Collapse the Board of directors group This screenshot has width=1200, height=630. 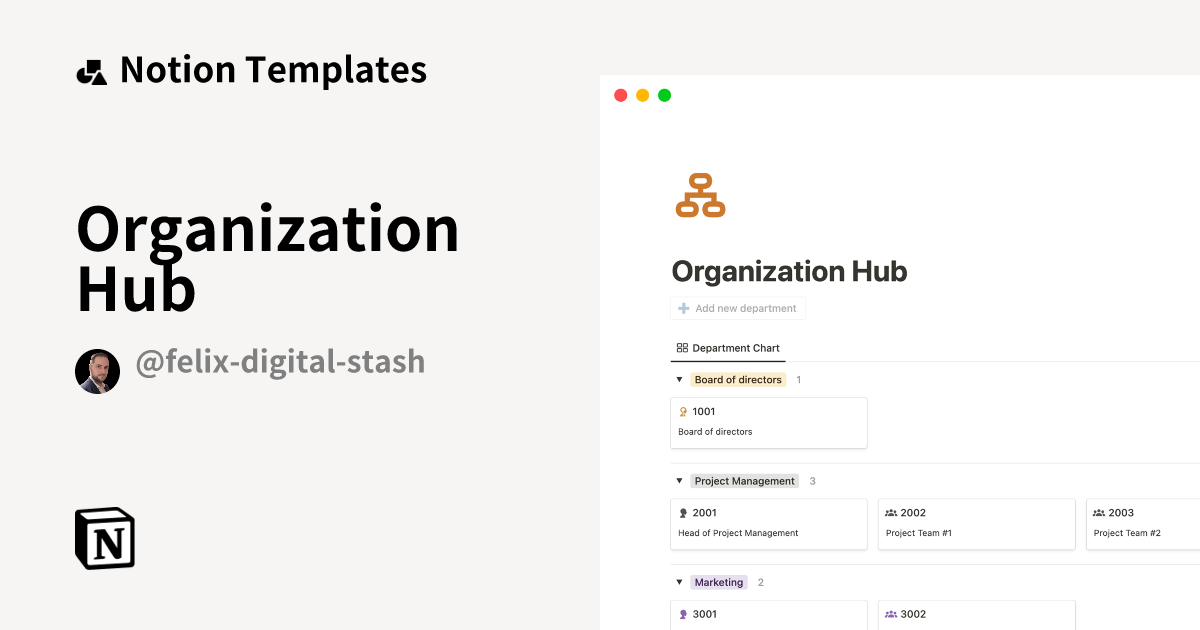(x=678, y=379)
